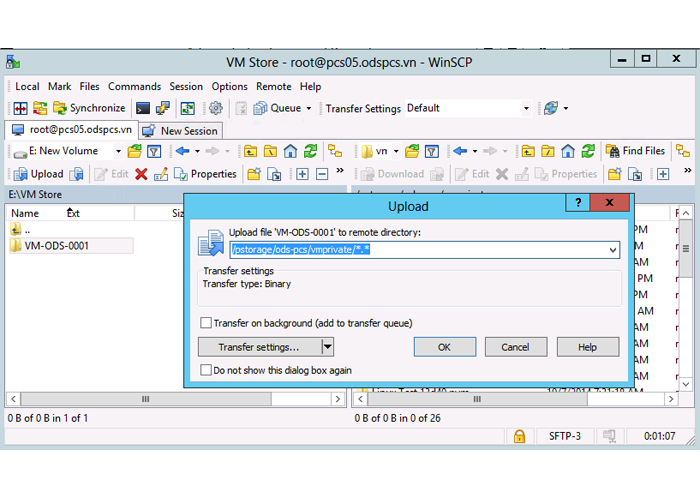The width and height of the screenshot is (700, 500).
Task: Open the Options menu
Action: click(x=229, y=87)
